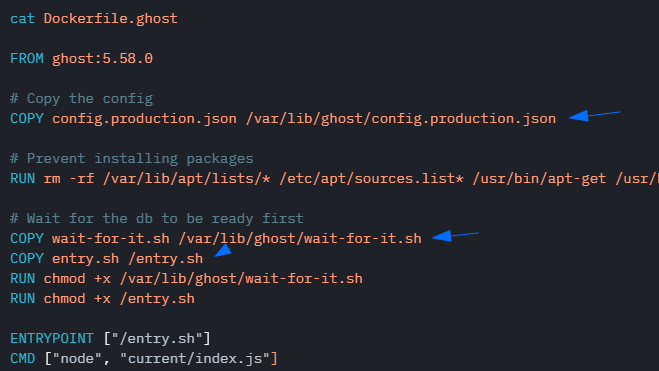Click the 'RUN chmod +x /entry.sh' line
Screen dimensions: 659x371
point(102,299)
